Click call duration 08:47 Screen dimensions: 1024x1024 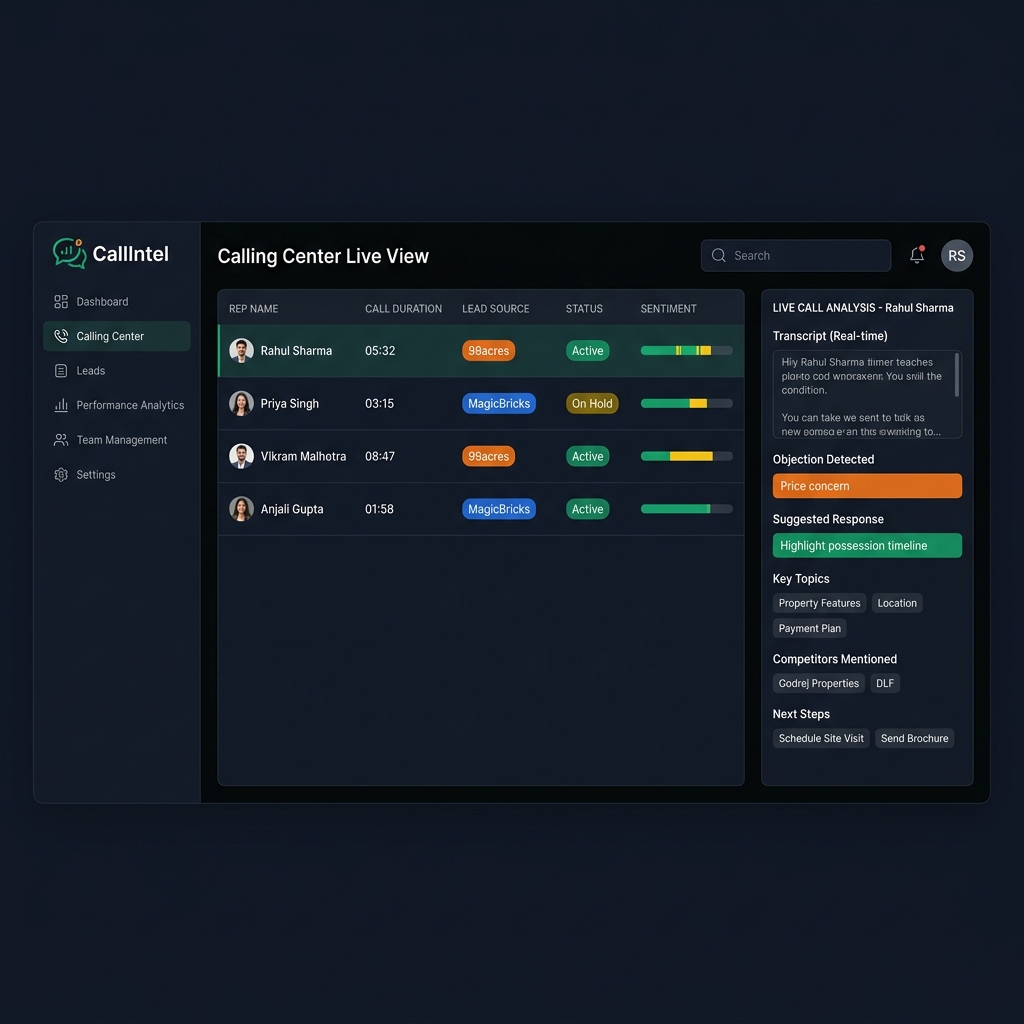pyautogui.click(x=380, y=456)
